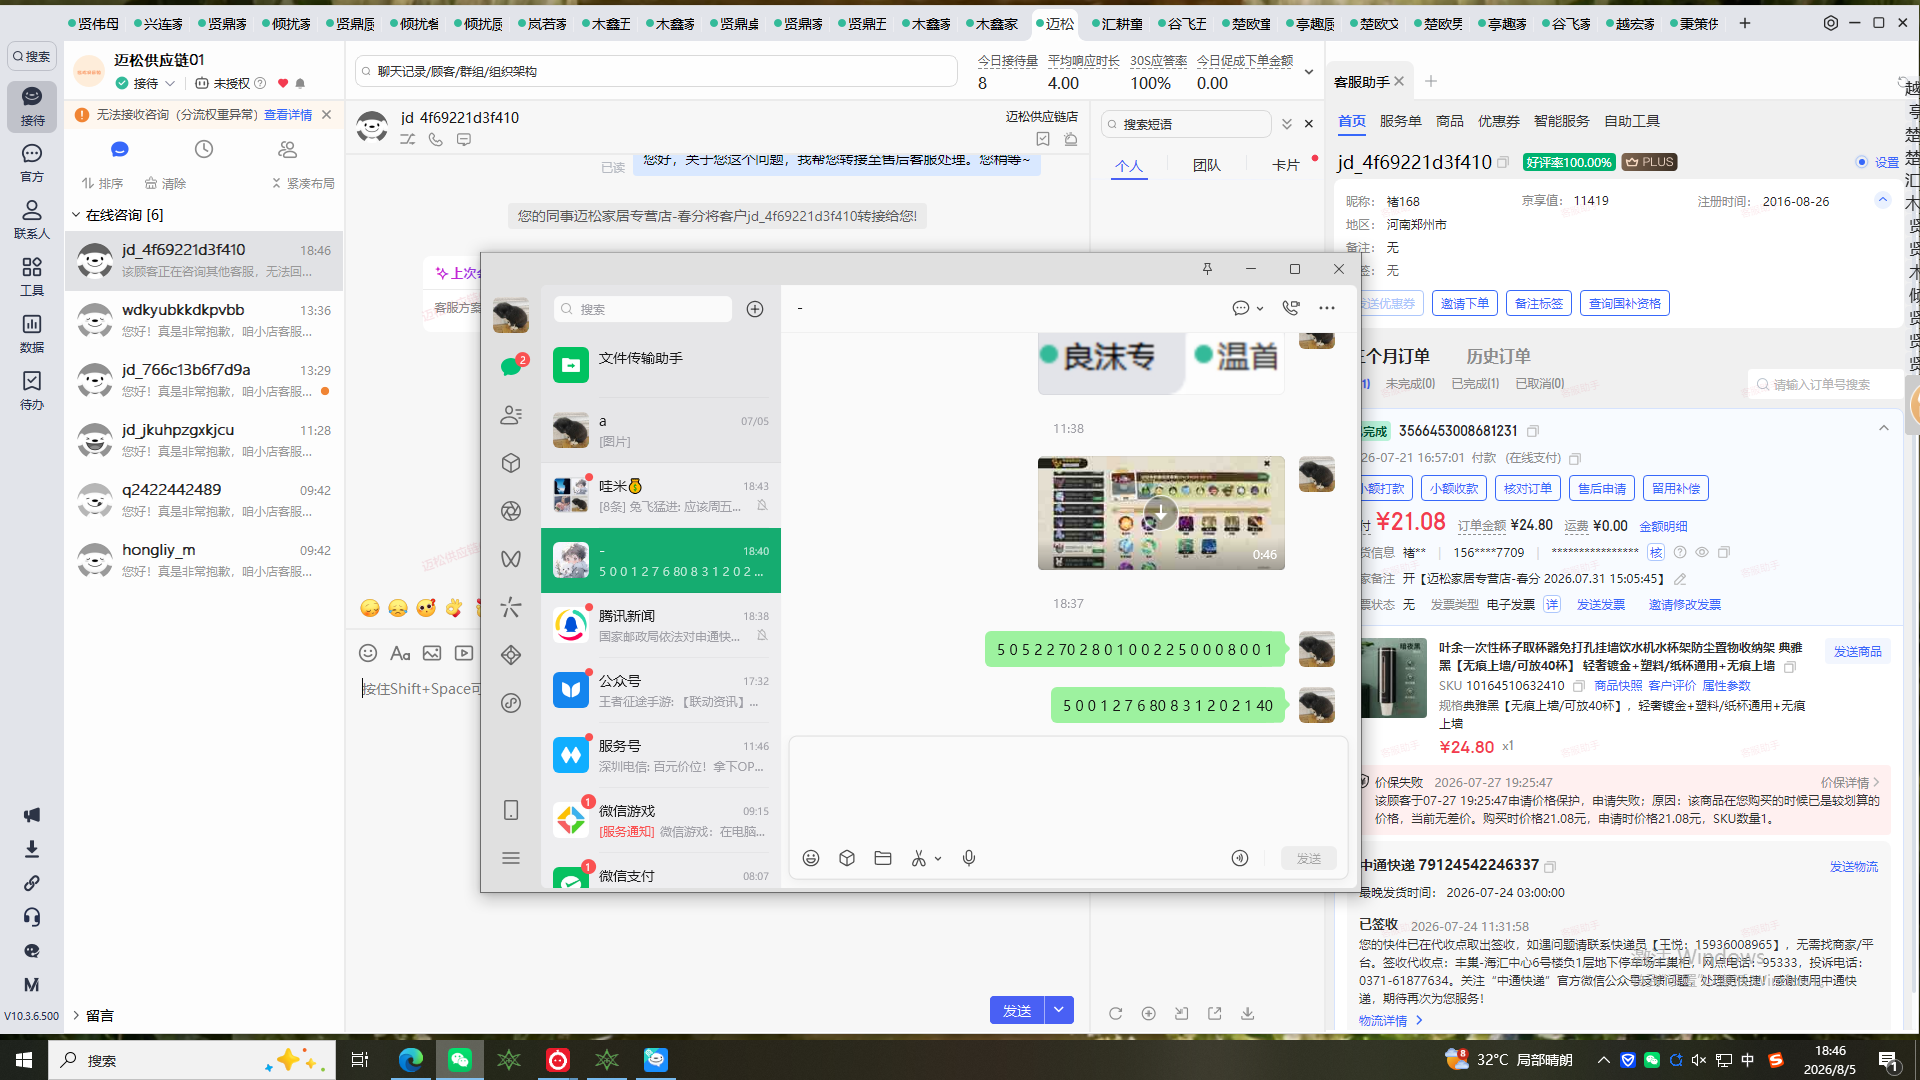This screenshot has height=1080, width=1920.
Task: Click the phone call icon under jd_4f69221d3f410
Action: tap(436, 140)
